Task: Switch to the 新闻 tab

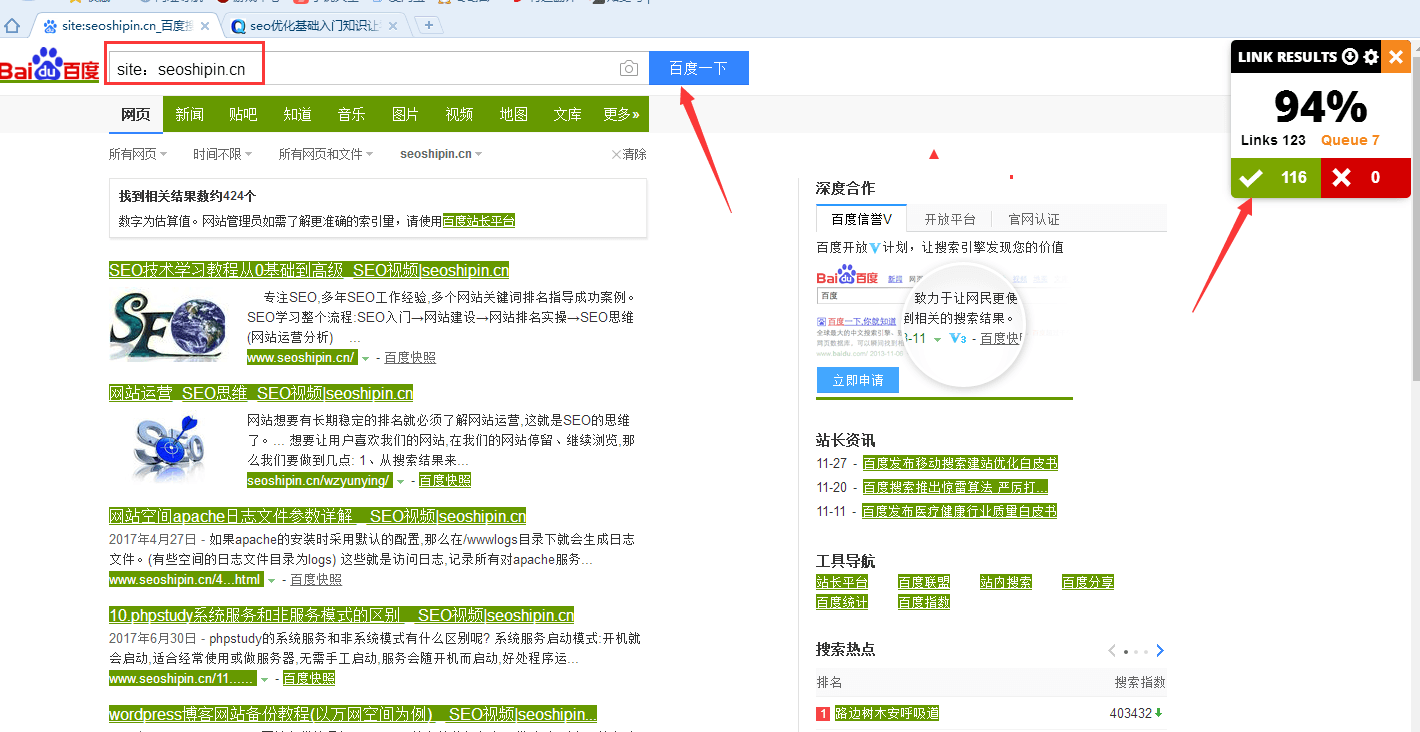Action: 190,114
